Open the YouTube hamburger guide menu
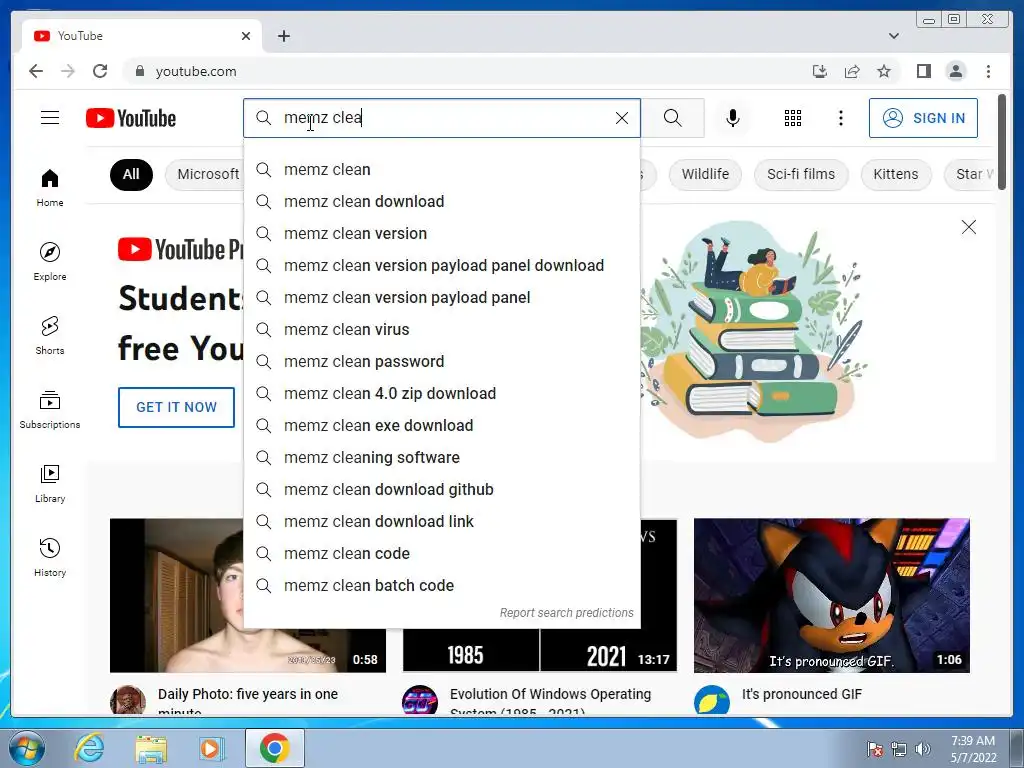Screen dimensions: 1024x768 click(50, 118)
